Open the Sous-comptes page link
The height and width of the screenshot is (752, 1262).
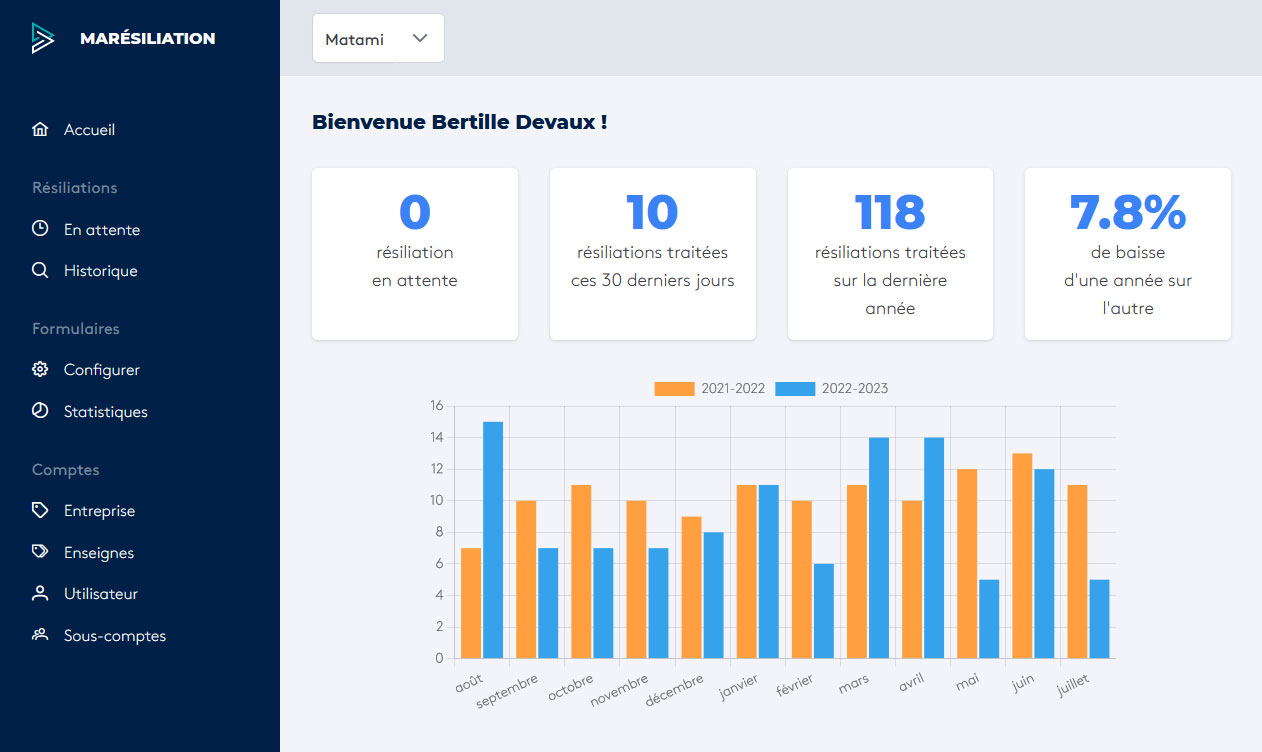click(x=114, y=636)
